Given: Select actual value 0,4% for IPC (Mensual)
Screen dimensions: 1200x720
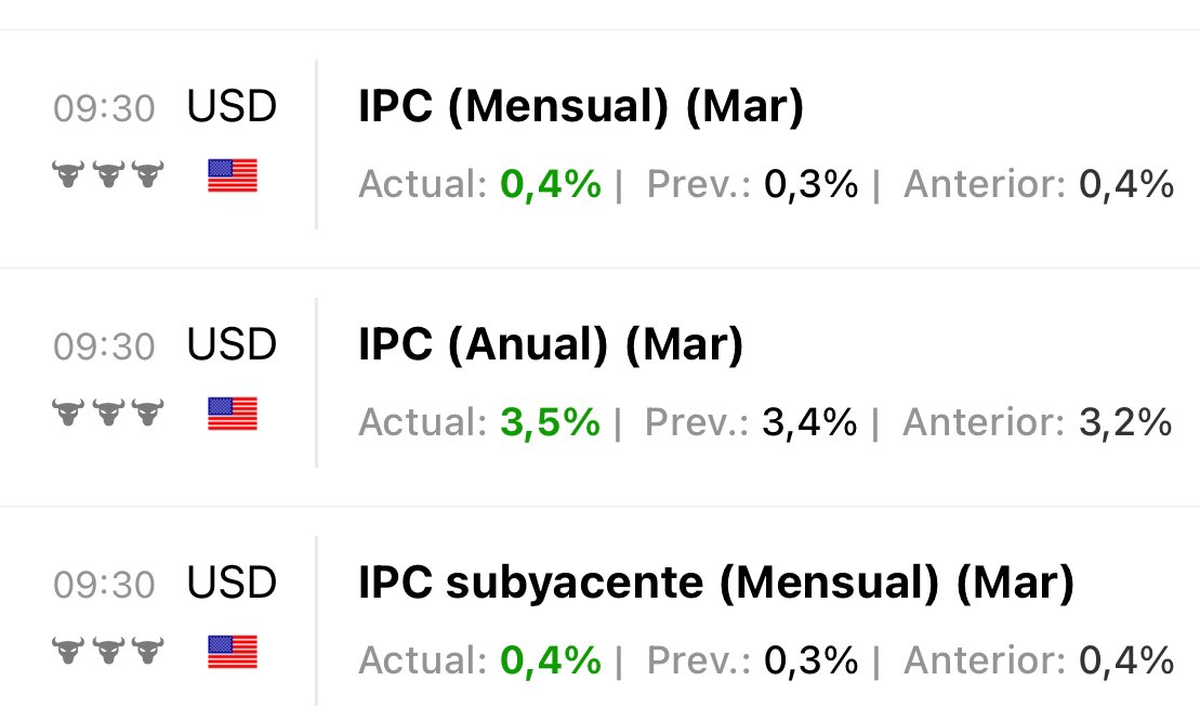Looking at the screenshot, I should pyautogui.click(x=551, y=184).
